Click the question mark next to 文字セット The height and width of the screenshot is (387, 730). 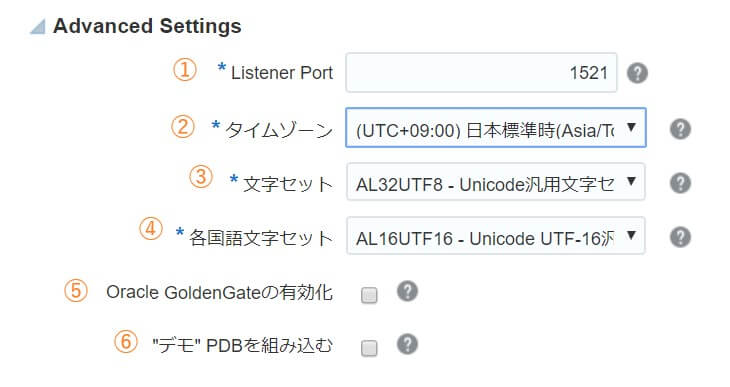point(680,183)
